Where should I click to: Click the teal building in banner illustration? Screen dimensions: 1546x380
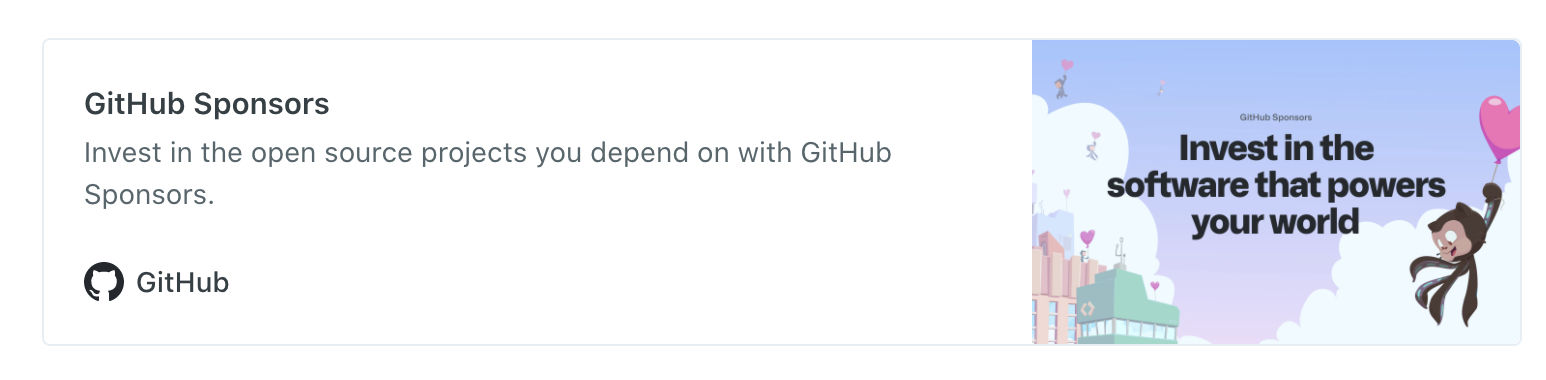1125,305
